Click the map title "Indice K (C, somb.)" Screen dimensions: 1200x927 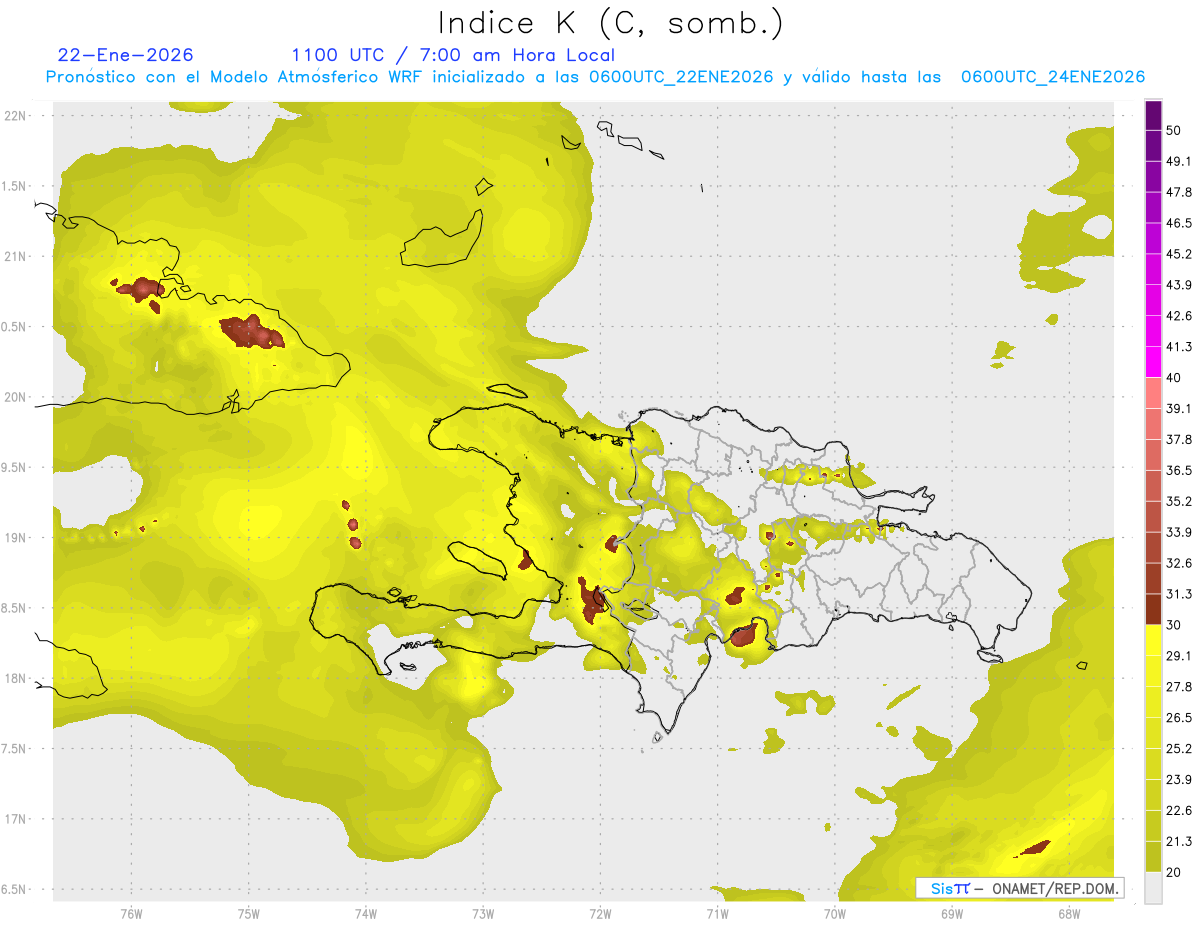(x=611, y=24)
